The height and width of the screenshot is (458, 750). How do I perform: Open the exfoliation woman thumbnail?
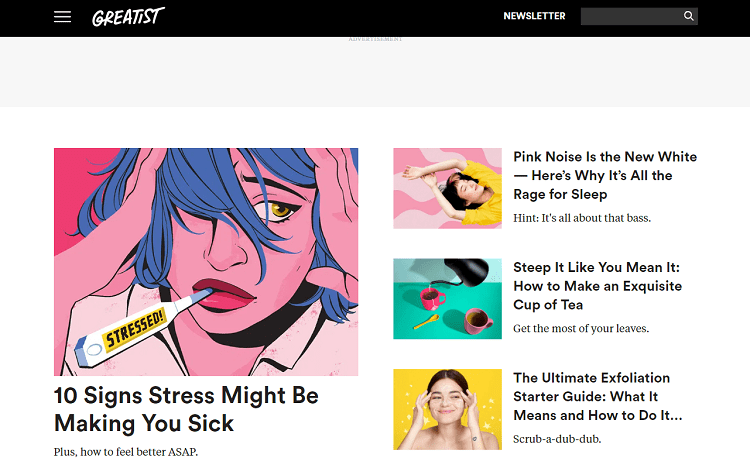[x=447, y=409]
